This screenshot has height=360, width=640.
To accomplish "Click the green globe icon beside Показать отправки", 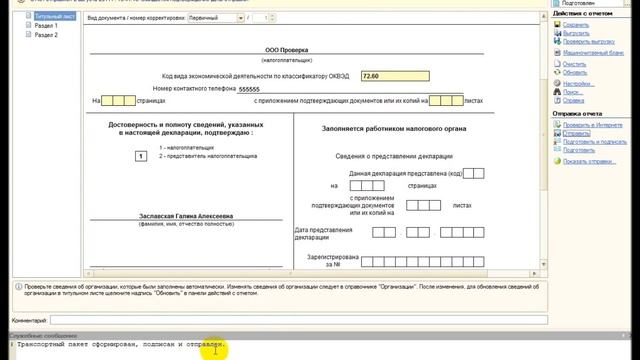I will click(557, 161).
